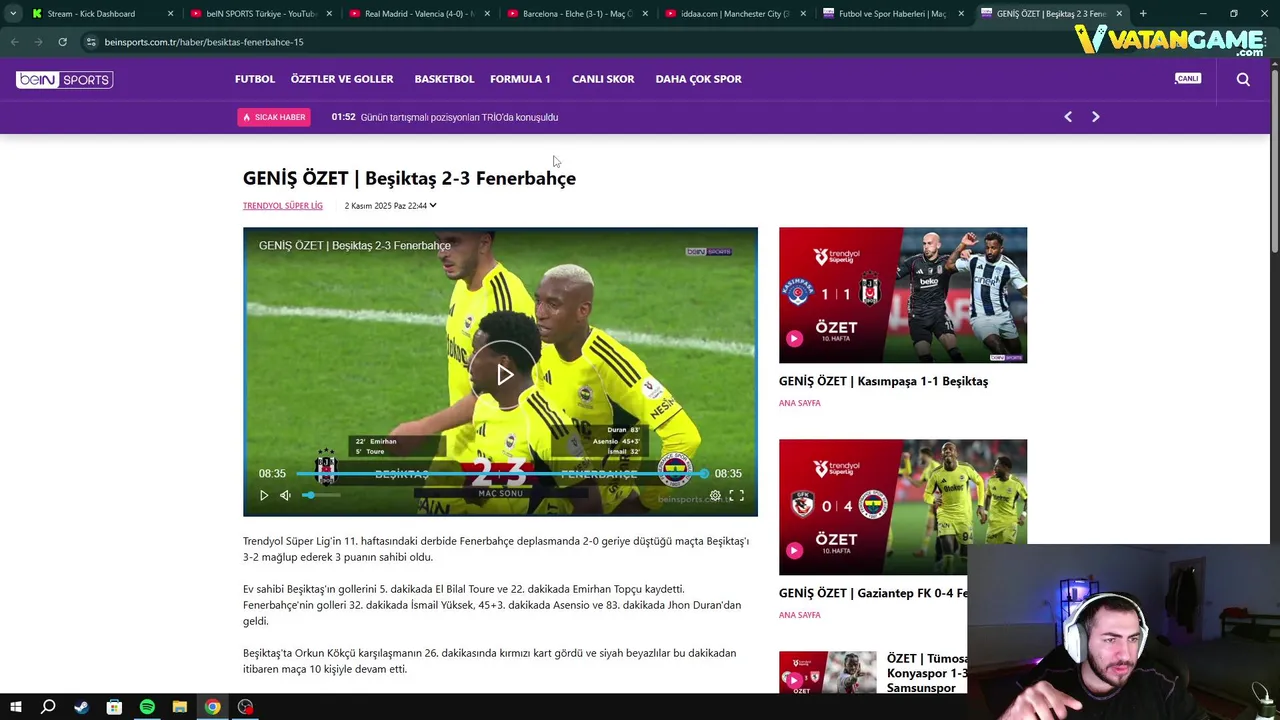Open the BASKETBOL menu
The height and width of the screenshot is (720, 1280).
click(444, 79)
